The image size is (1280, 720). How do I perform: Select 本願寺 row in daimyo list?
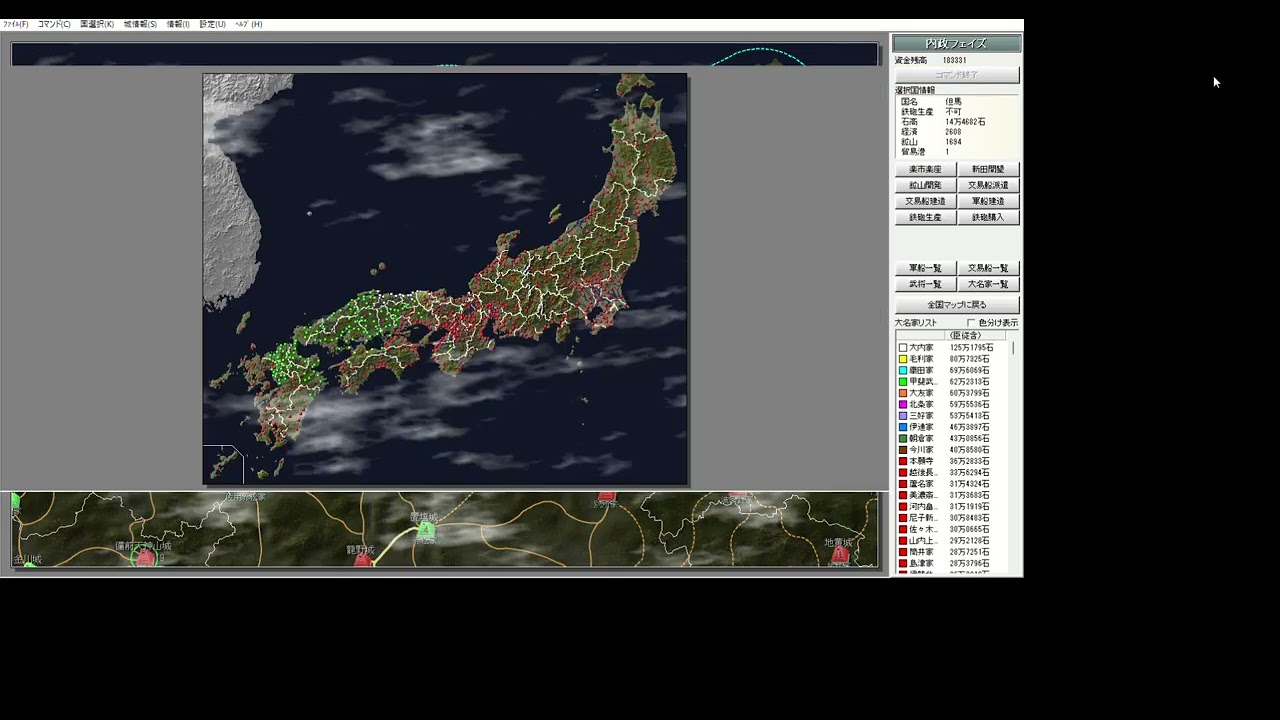tap(952, 461)
